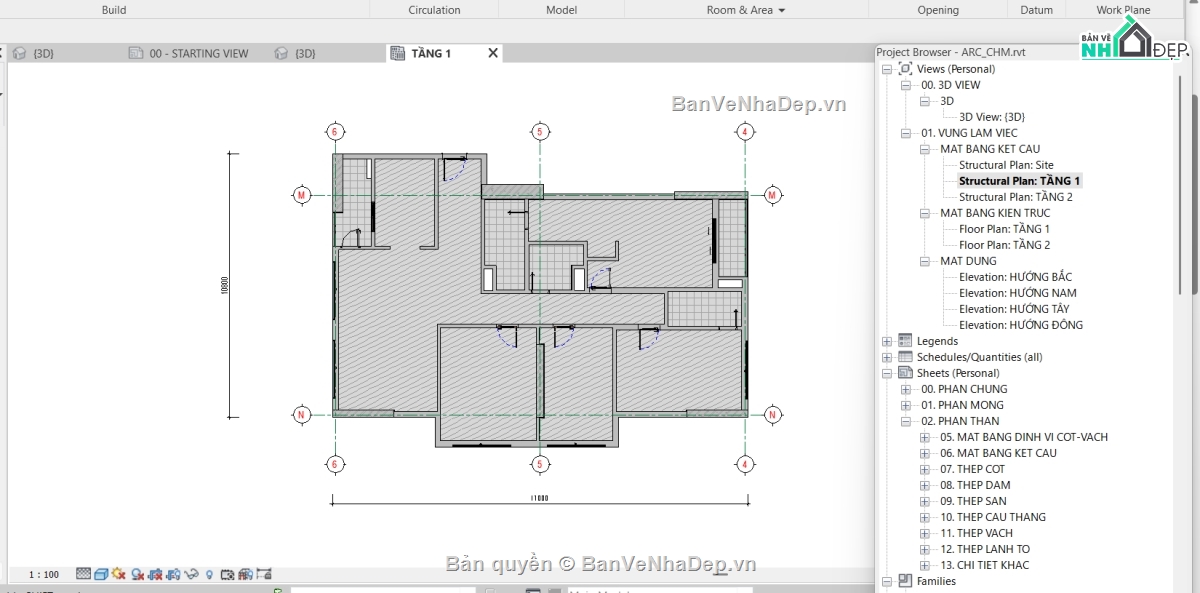
Task: Open the 1 : 100 view scale selector
Action: [44, 575]
